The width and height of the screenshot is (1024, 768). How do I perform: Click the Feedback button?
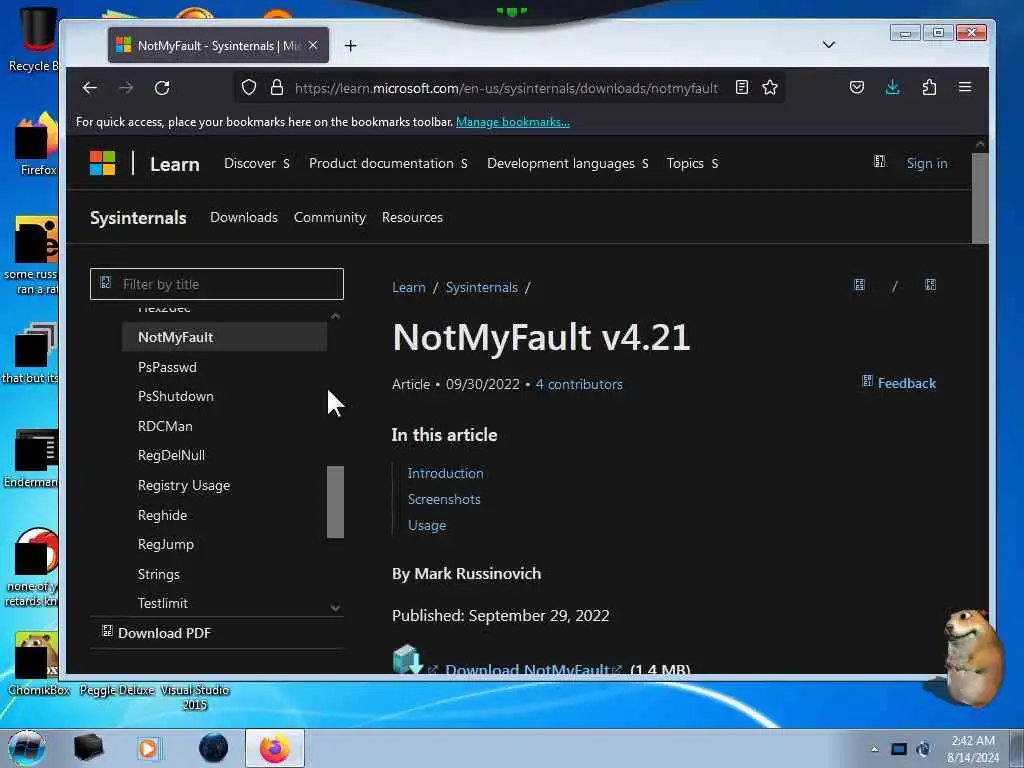point(899,383)
